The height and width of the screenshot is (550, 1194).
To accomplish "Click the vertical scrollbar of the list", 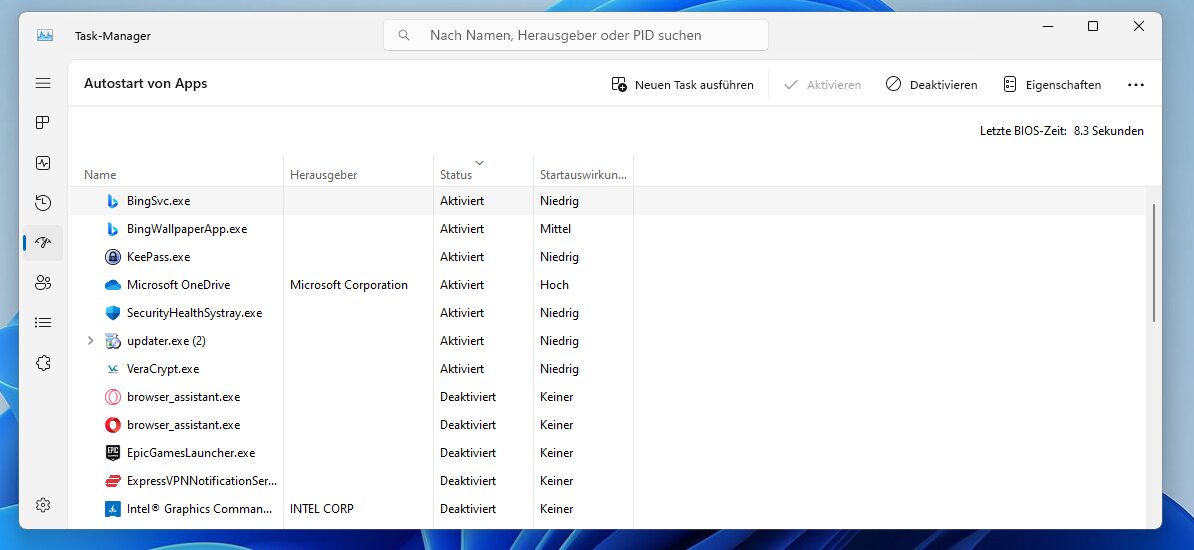I will point(1154,262).
